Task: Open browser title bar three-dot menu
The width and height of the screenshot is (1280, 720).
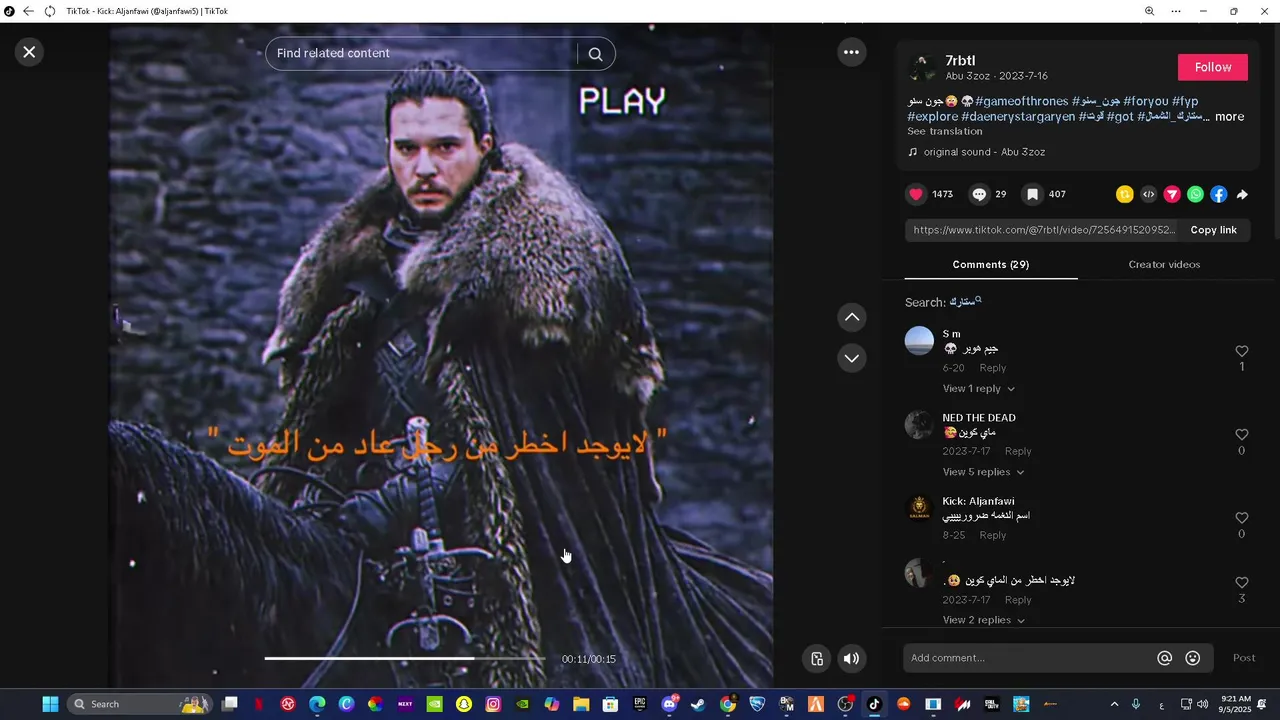Action: pos(1176,11)
